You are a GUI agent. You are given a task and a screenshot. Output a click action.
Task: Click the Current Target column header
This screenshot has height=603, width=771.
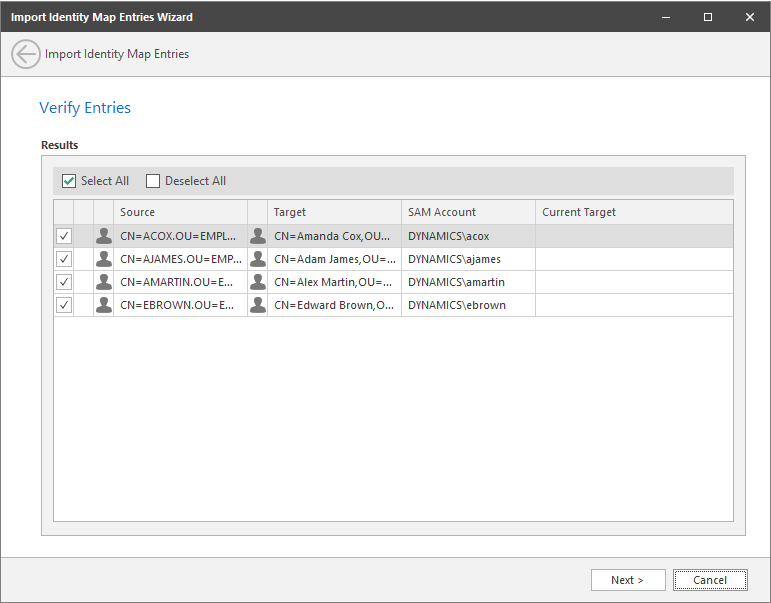pyautogui.click(x=632, y=212)
